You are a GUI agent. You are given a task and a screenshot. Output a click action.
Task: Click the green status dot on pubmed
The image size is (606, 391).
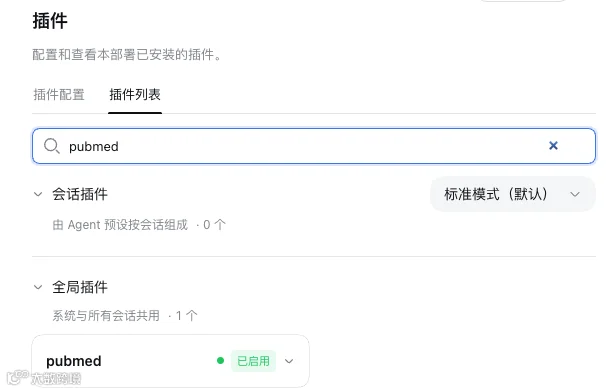click(x=220, y=361)
